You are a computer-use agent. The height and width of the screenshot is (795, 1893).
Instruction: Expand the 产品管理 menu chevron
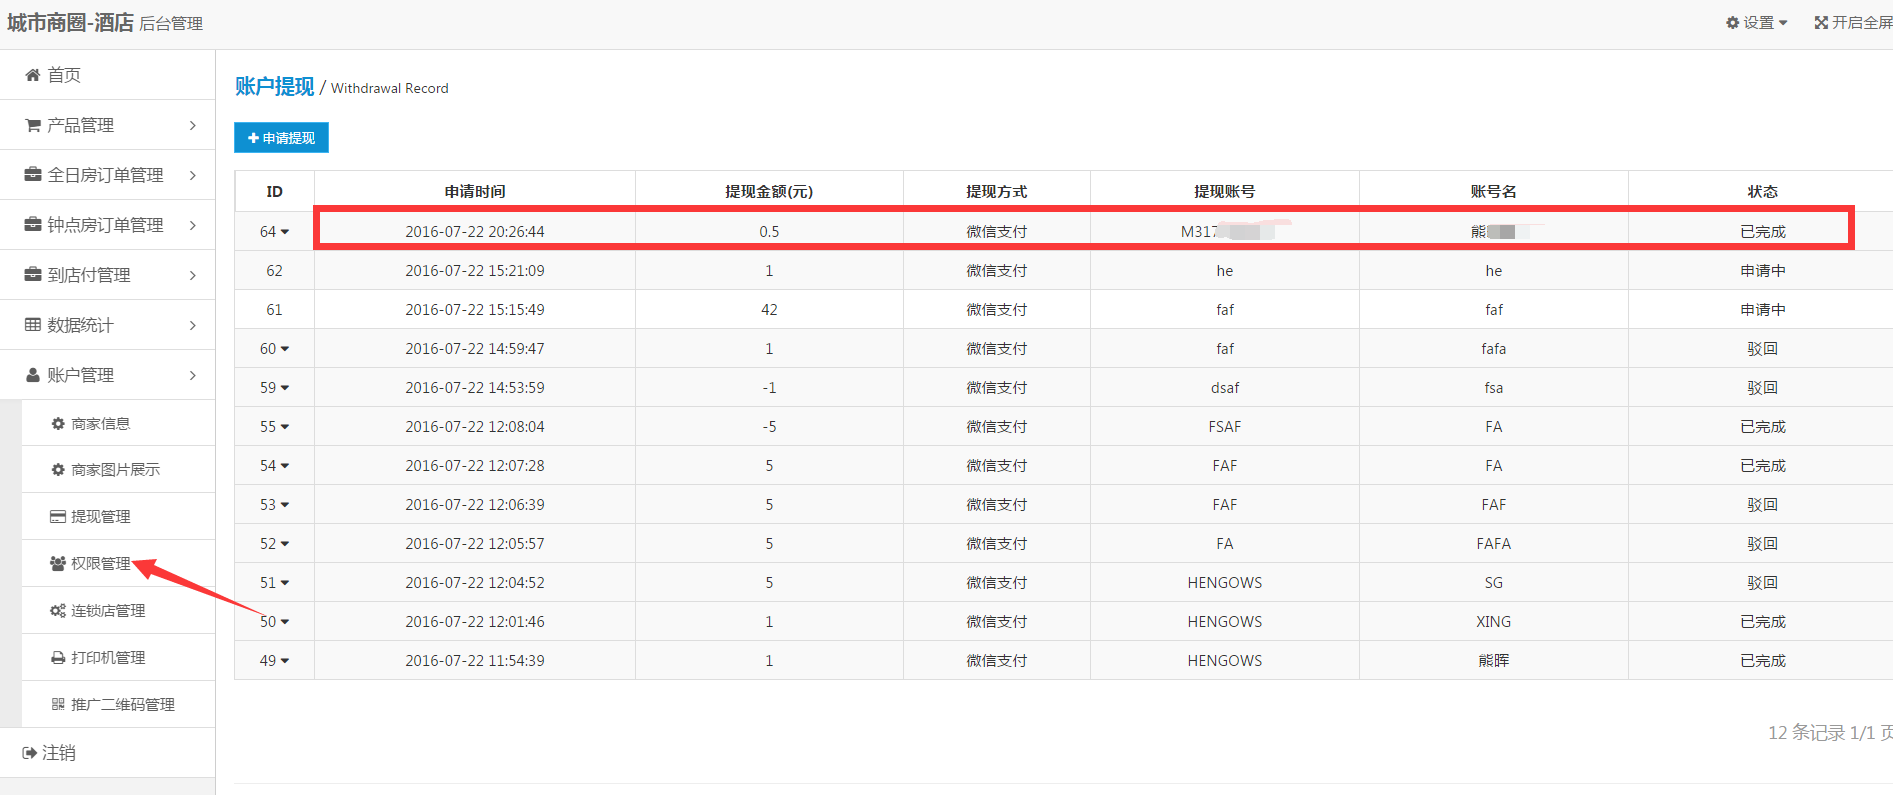click(x=193, y=125)
